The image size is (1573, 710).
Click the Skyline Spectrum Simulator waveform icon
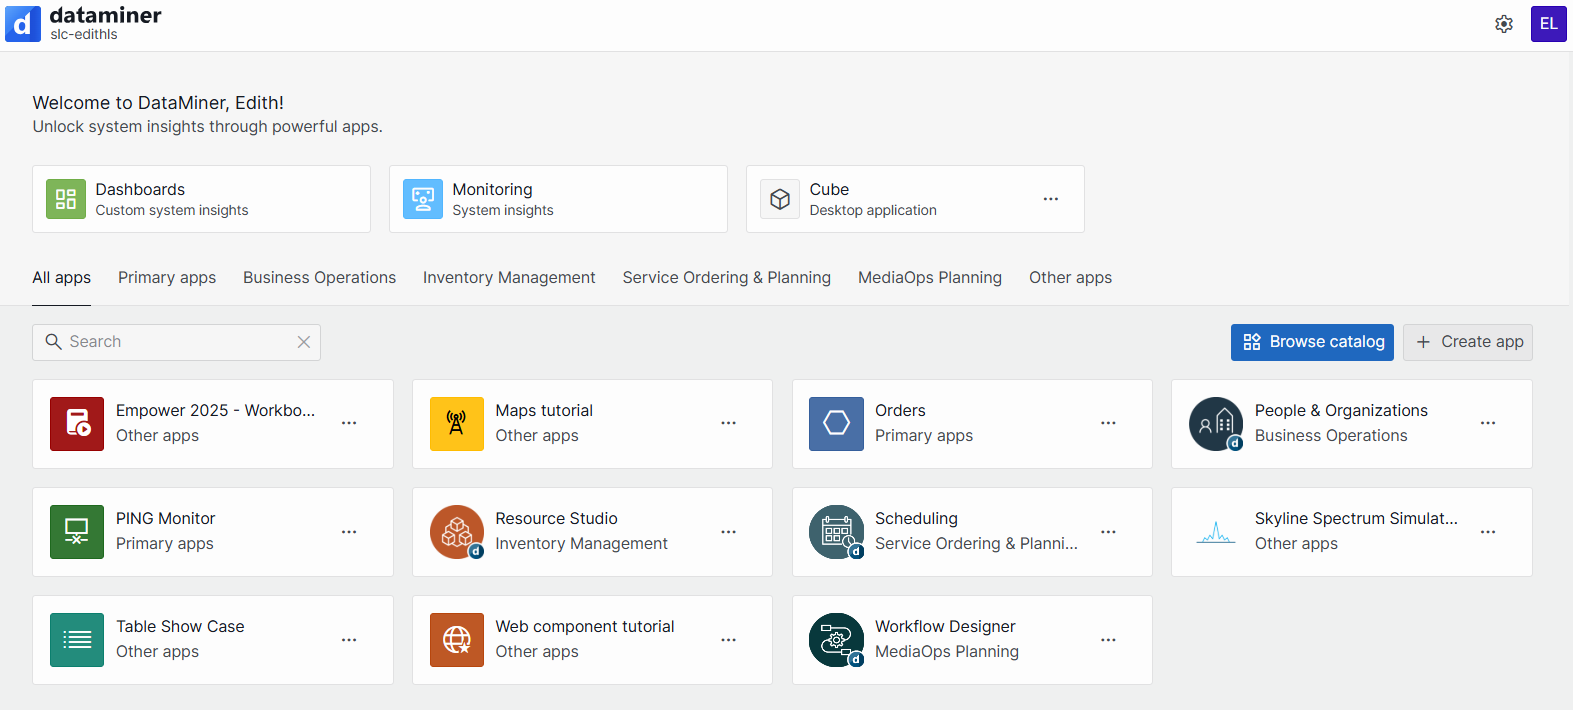coord(1216,532)
